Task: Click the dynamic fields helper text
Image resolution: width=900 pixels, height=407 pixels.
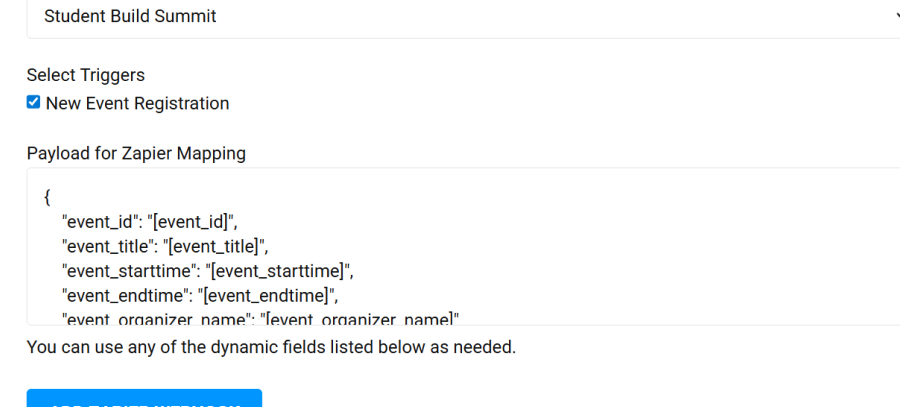Action: 271,347
